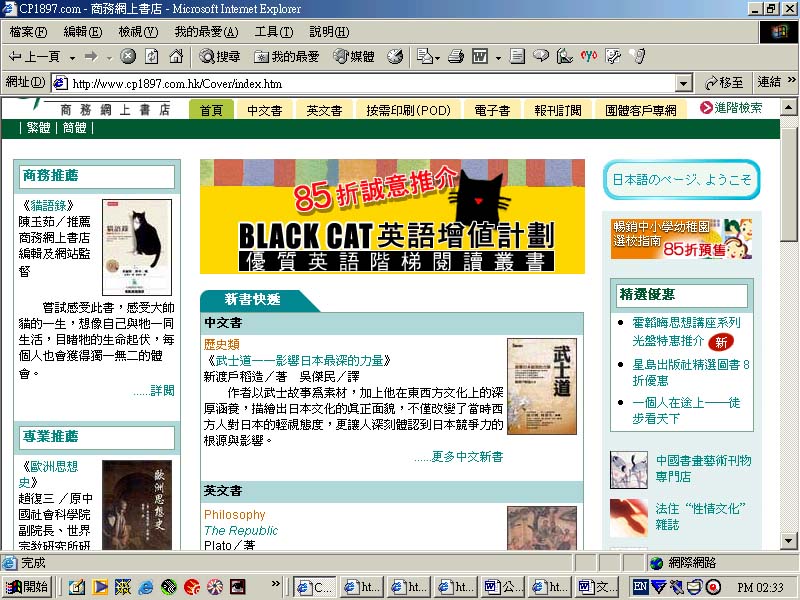The image size is (800, 600).
Task: Select the 電子書 tab
Action: [492, 110]
